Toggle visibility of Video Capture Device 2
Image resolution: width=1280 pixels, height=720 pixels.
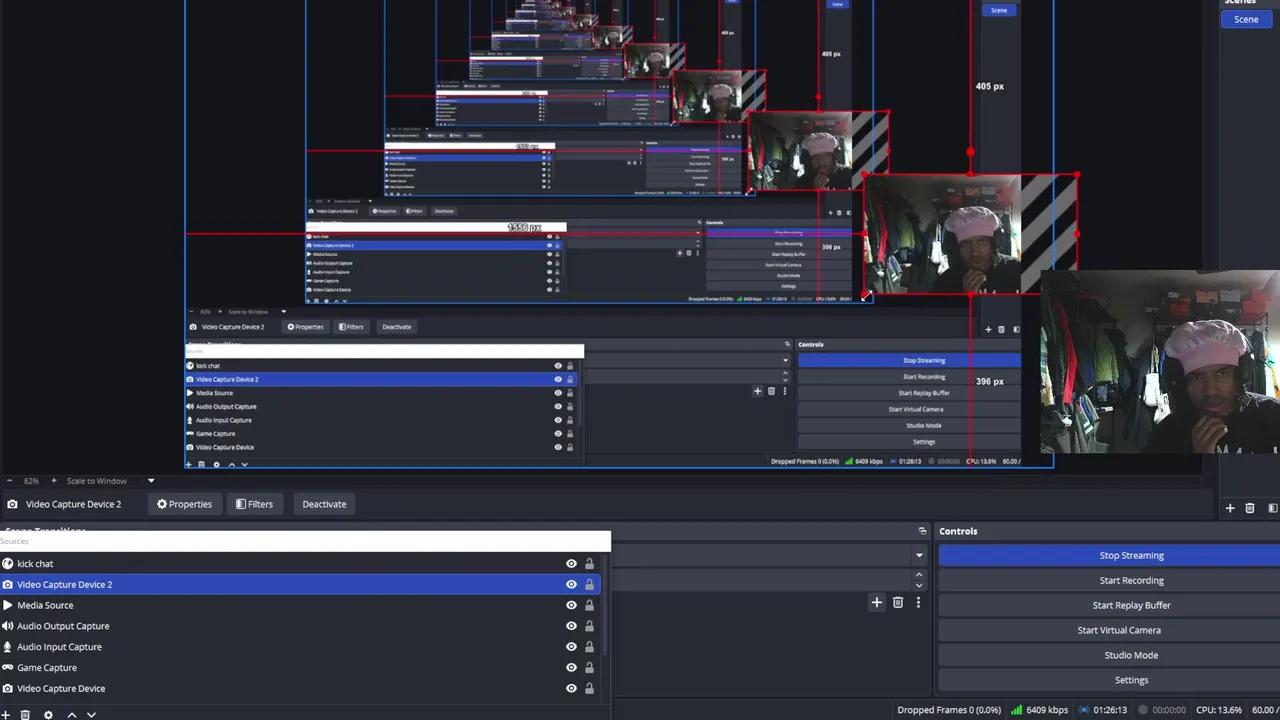(x=571, y=585)
